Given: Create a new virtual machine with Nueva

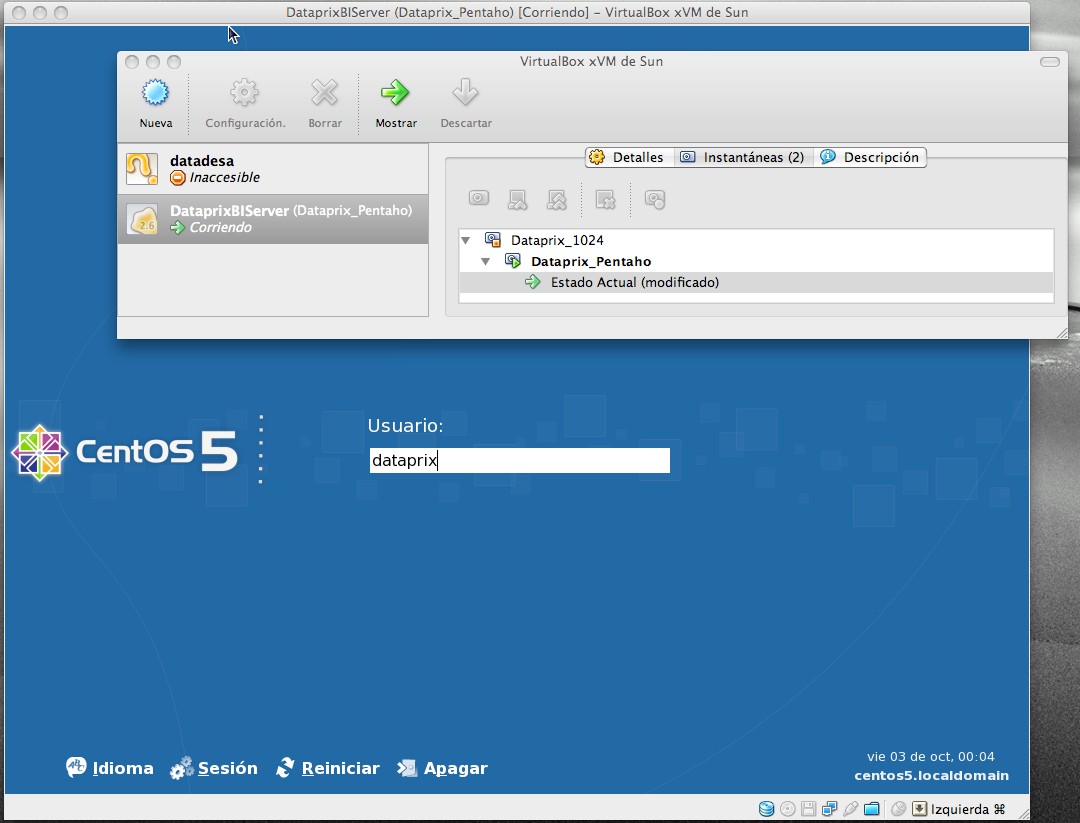Looking at the screenshot, I should coord(156,100).
